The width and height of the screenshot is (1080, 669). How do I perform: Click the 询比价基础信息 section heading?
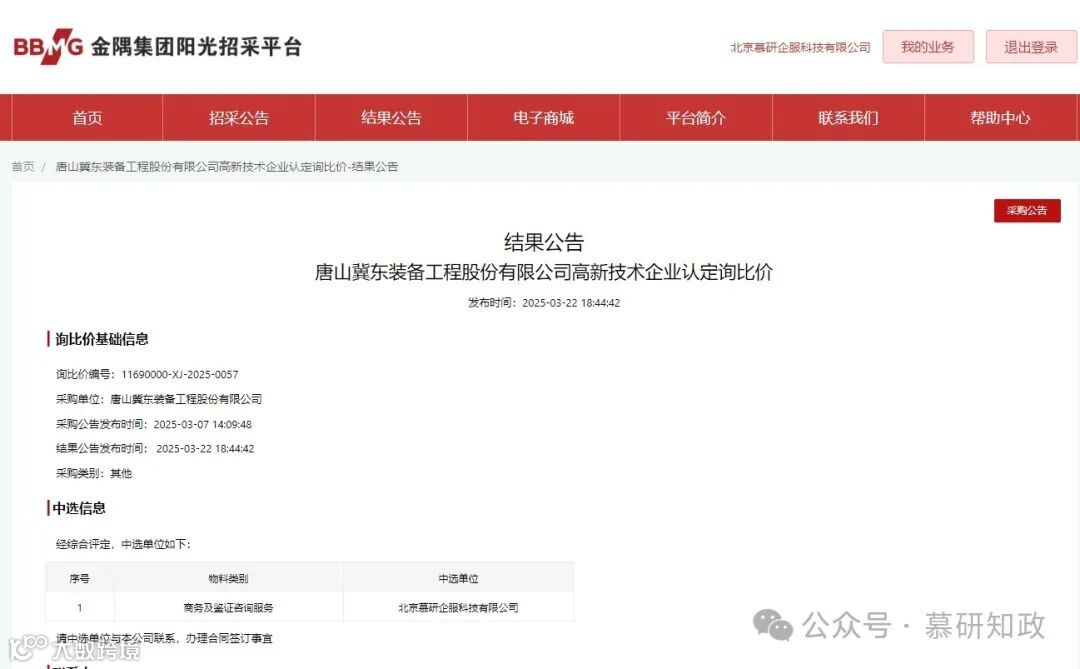(102, 339)
